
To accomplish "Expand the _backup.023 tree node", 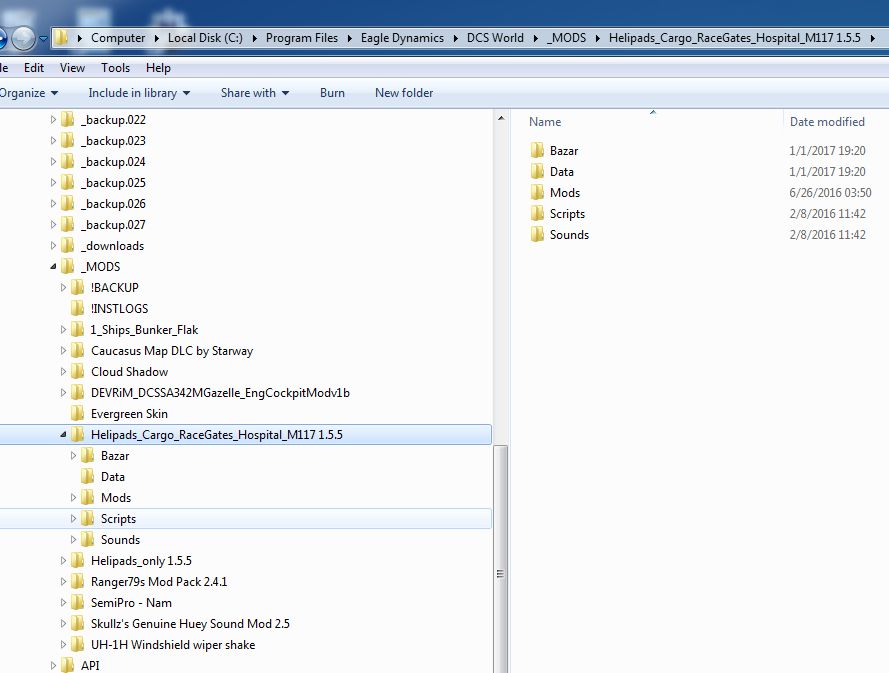I will click(x=53, y=141).
